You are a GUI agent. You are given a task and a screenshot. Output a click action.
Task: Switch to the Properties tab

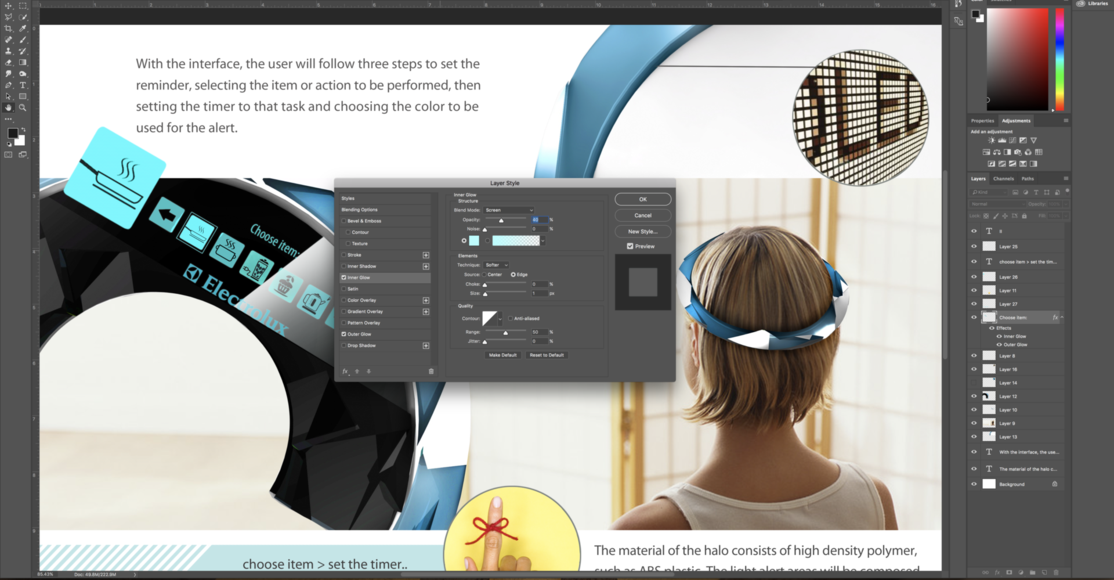coord(983,121)
